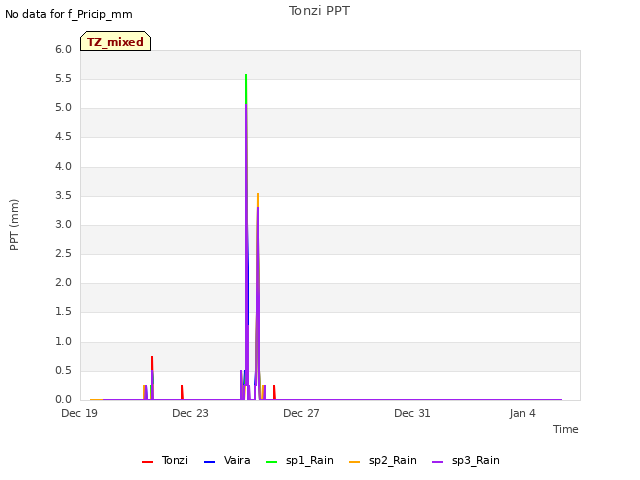Click the red Tonzi spike before Dec 23
The width and height of the screenshot is (640, 480).
[182, 392]
